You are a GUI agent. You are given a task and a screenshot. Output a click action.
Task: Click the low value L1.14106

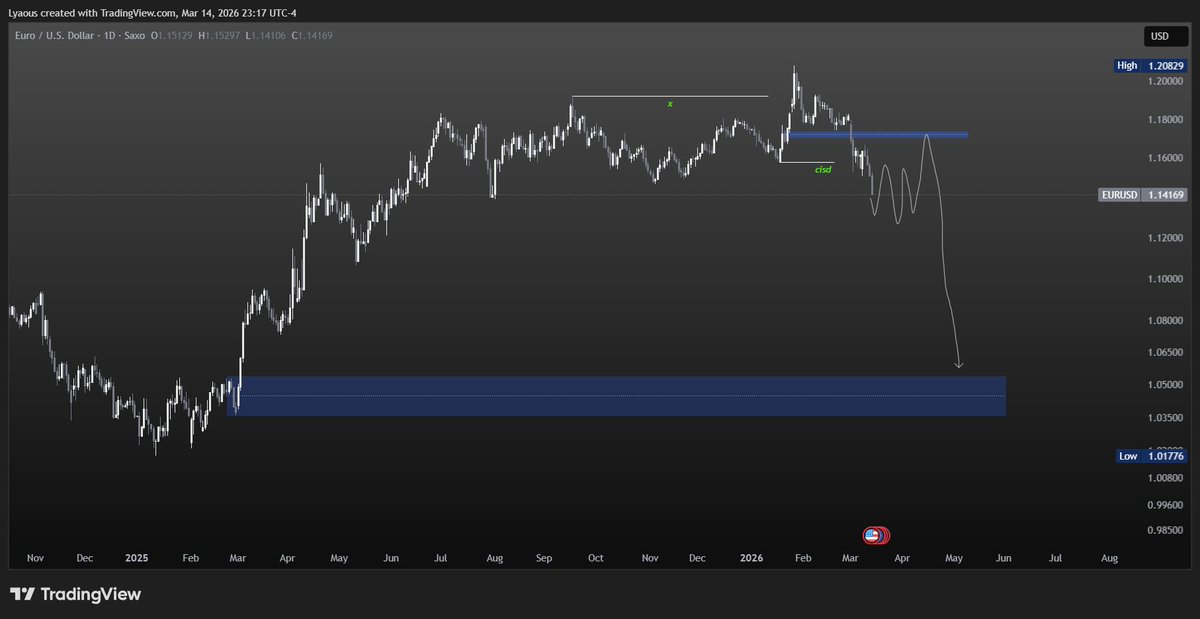coord(264,37)
